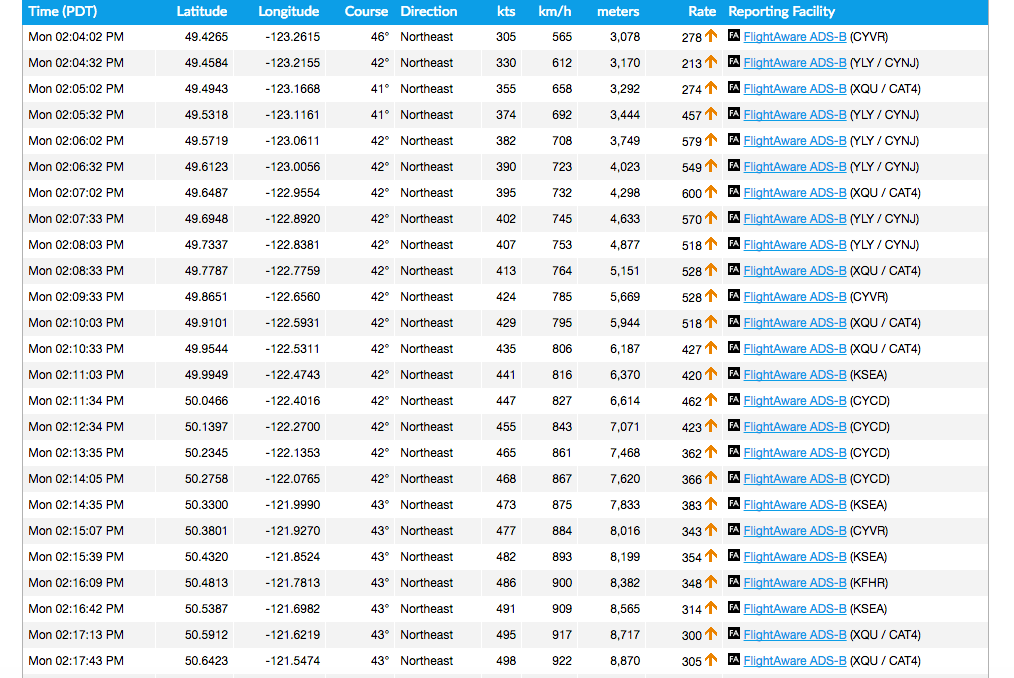Follow the FlightAware ADS-B link in the 02:17:43 PM row
This screenshot has width=1014, height=678.
pyautogui.click(x=794, y=661)
